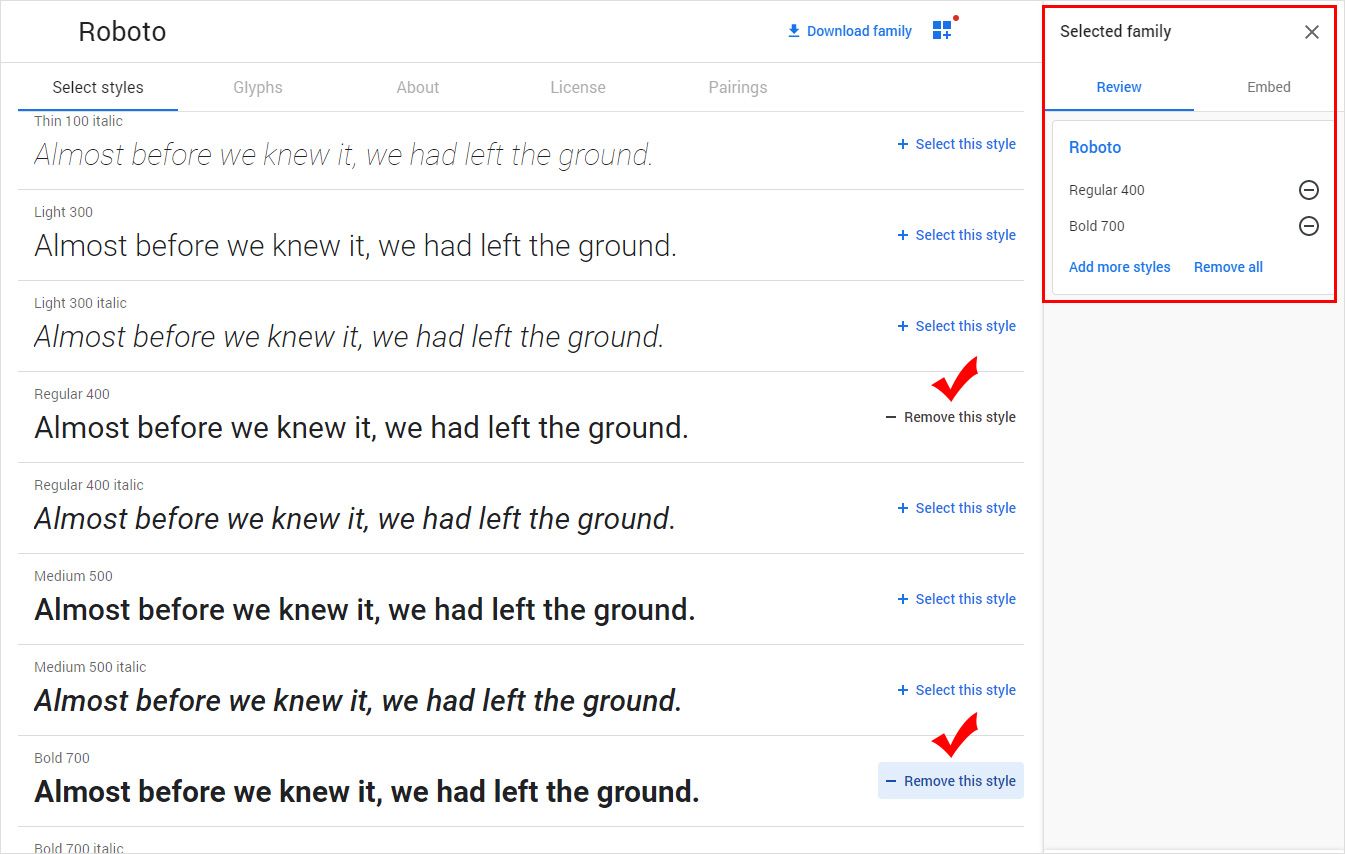
Task: Click the Regular 400 italic label
Action: 89,485
